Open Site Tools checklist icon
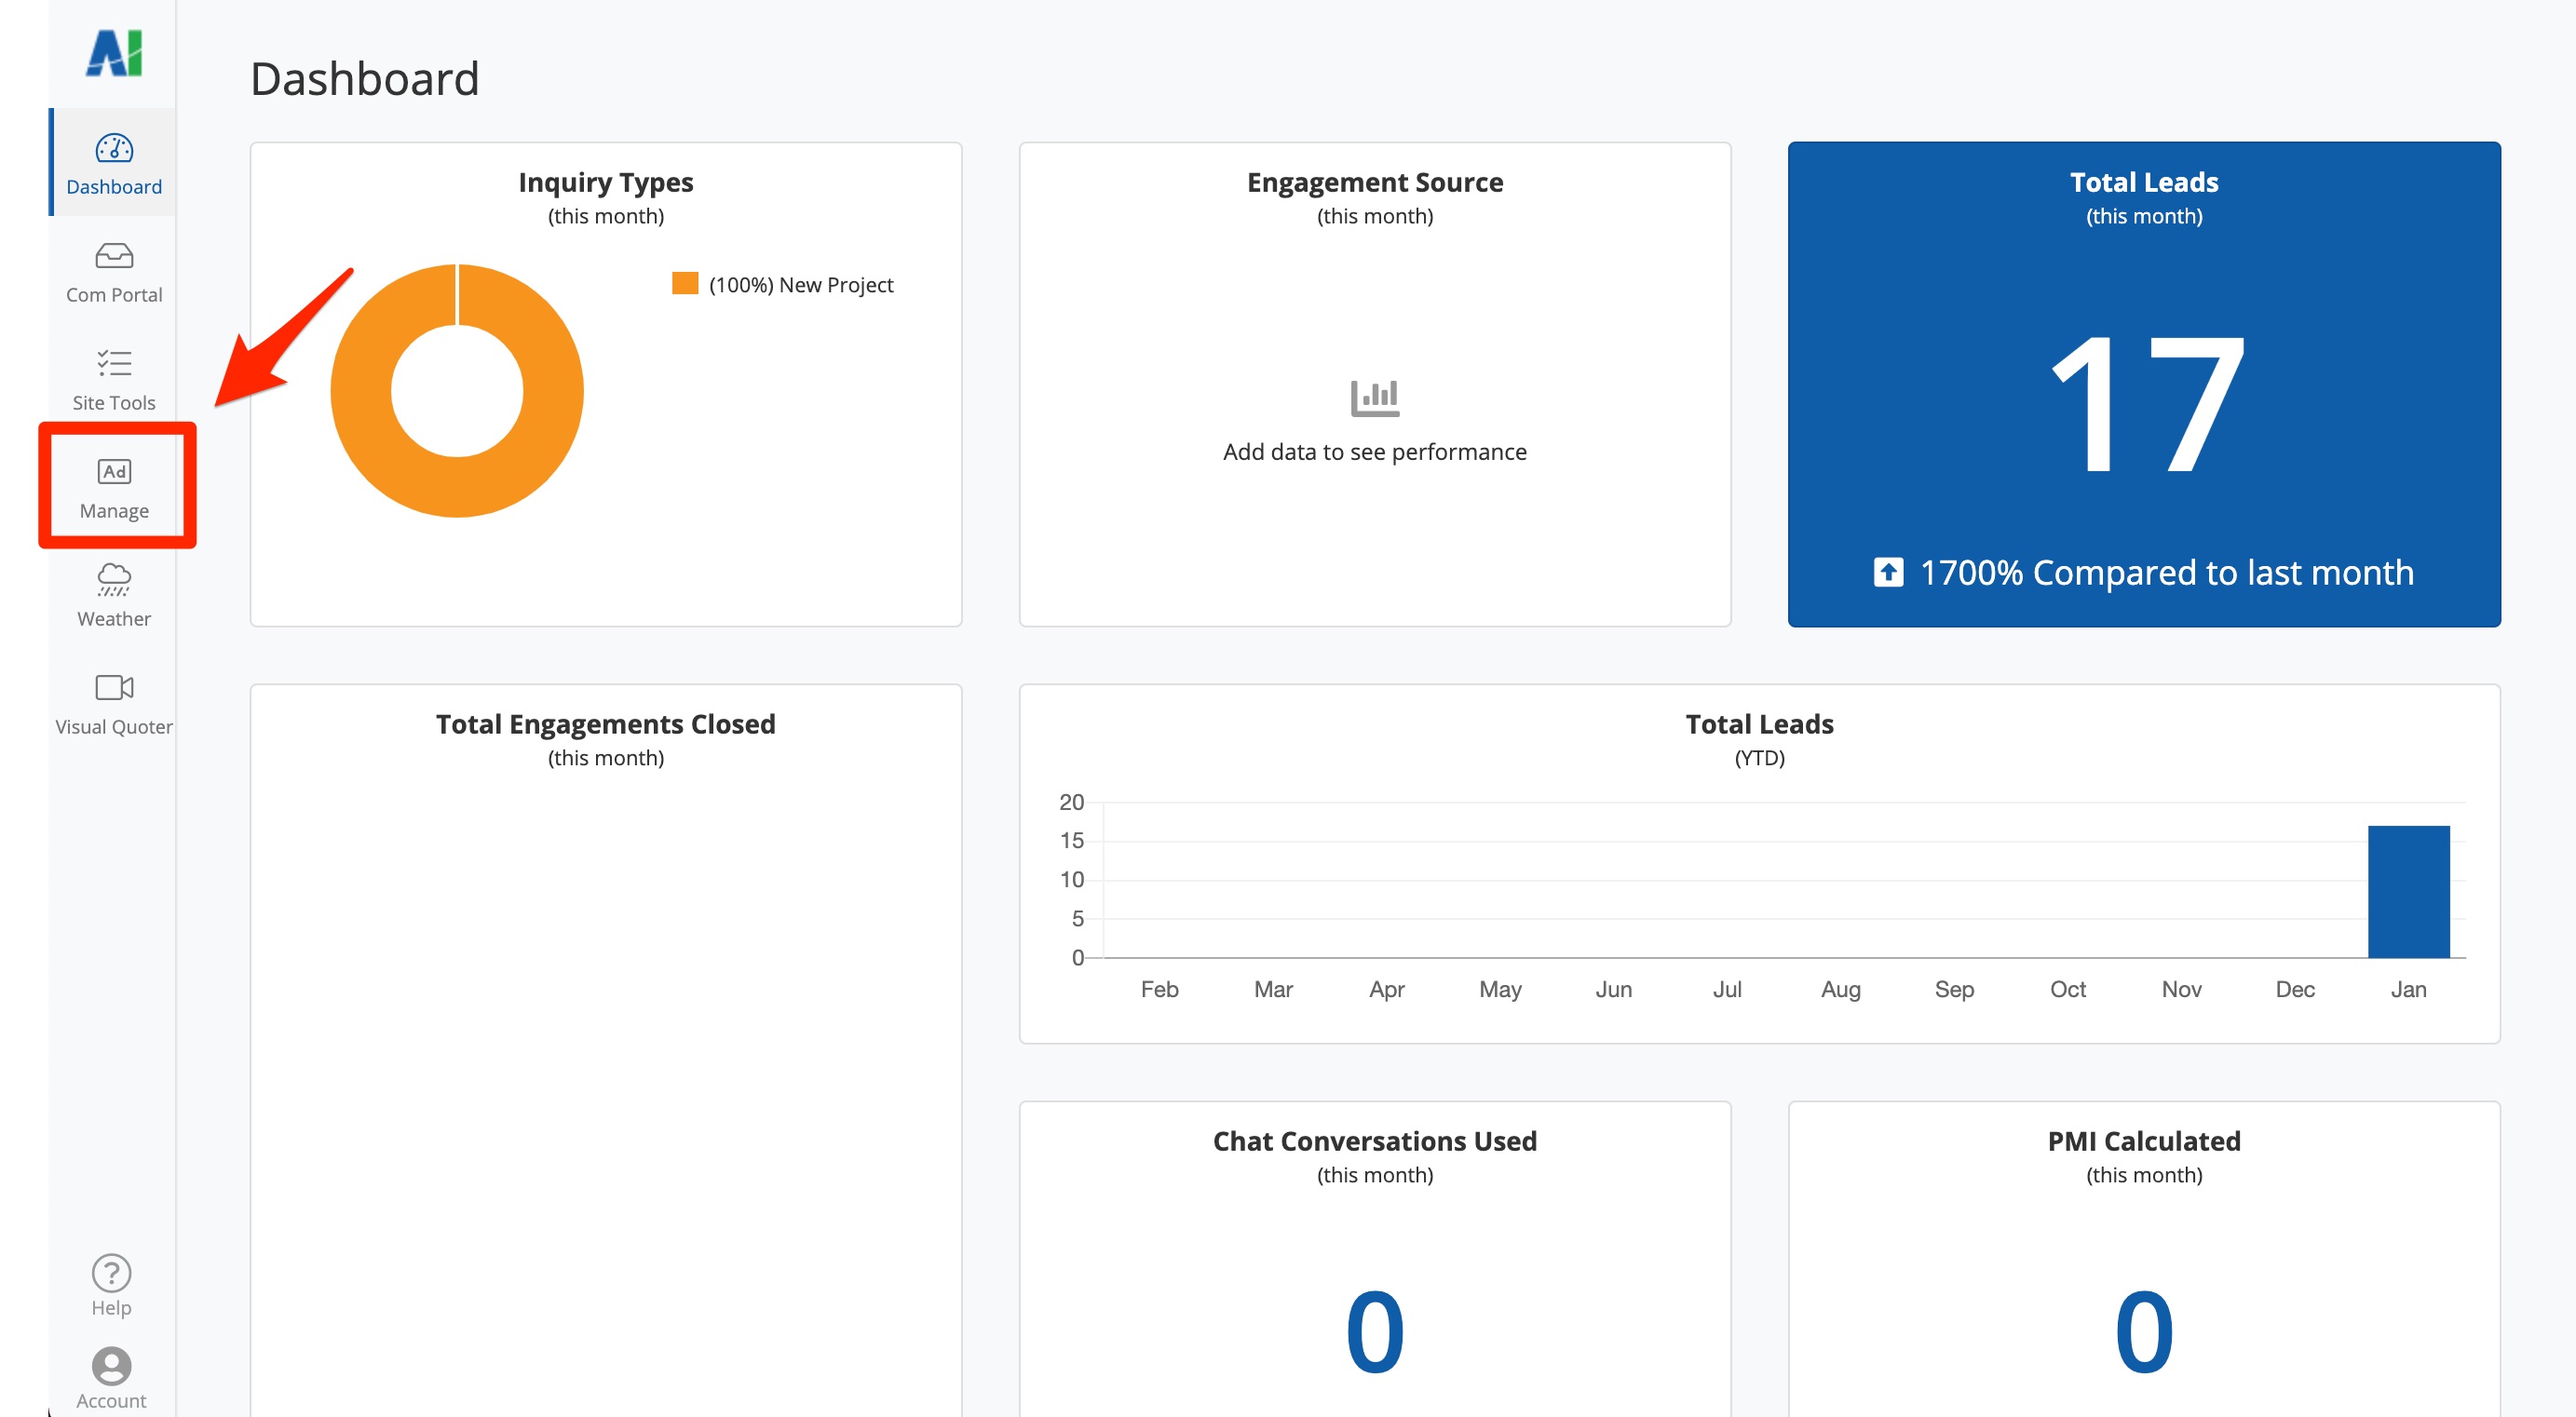Image resolution: width=2576 pixels, height=1417 pixels. coord(114,363)
